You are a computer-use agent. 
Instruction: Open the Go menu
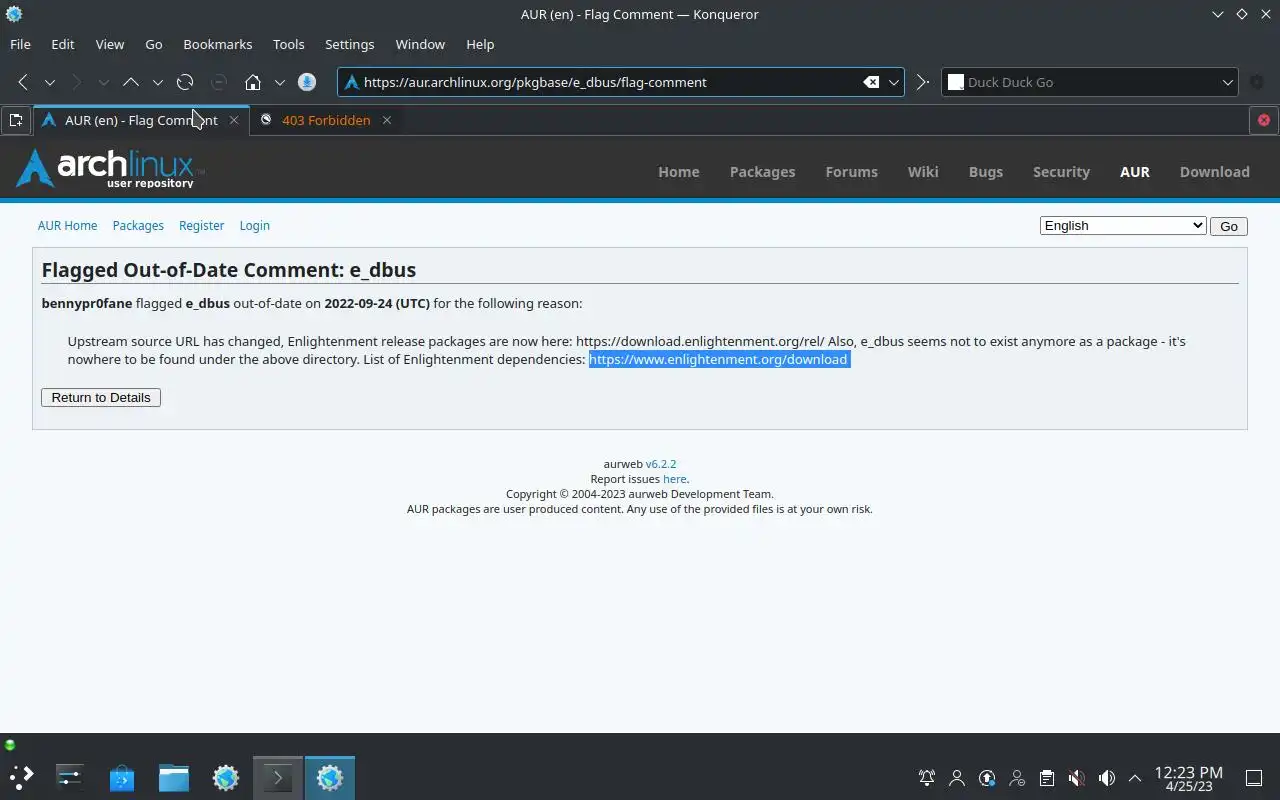point(154,44)
